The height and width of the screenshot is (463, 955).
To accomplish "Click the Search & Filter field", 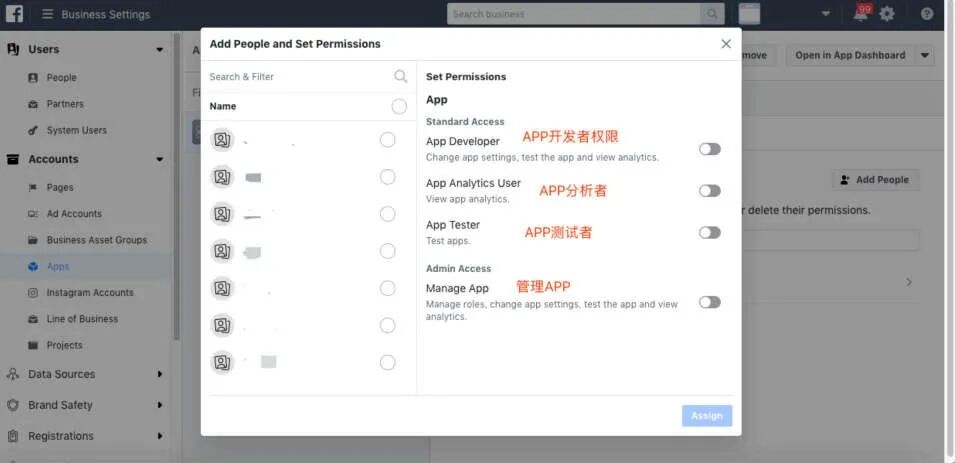I will click(308, 77).
